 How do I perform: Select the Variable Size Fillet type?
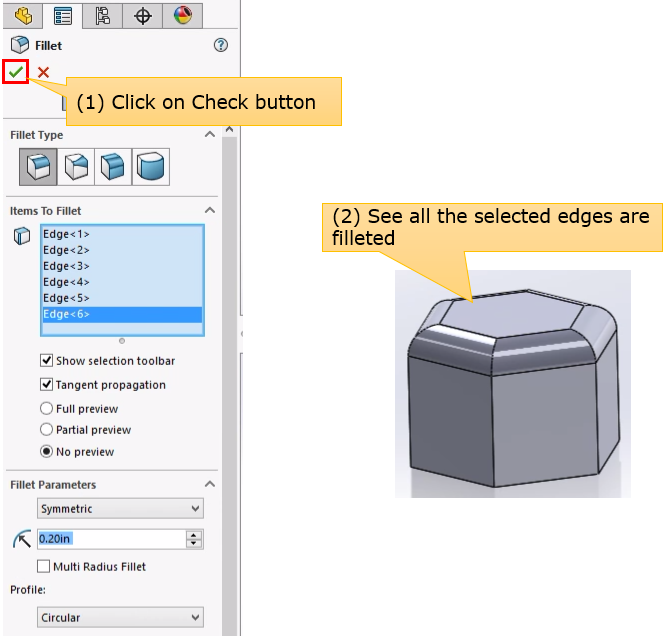(76, 167)
